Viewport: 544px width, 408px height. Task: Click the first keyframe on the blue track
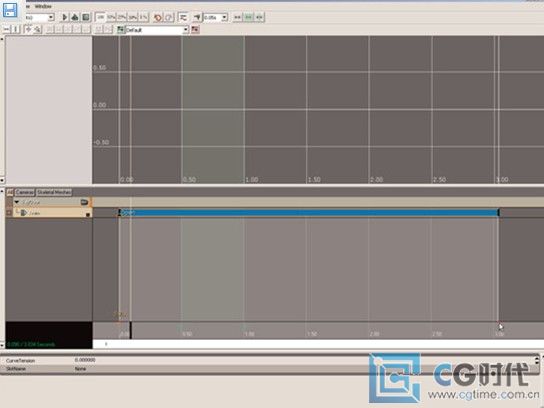pos(119,212)
